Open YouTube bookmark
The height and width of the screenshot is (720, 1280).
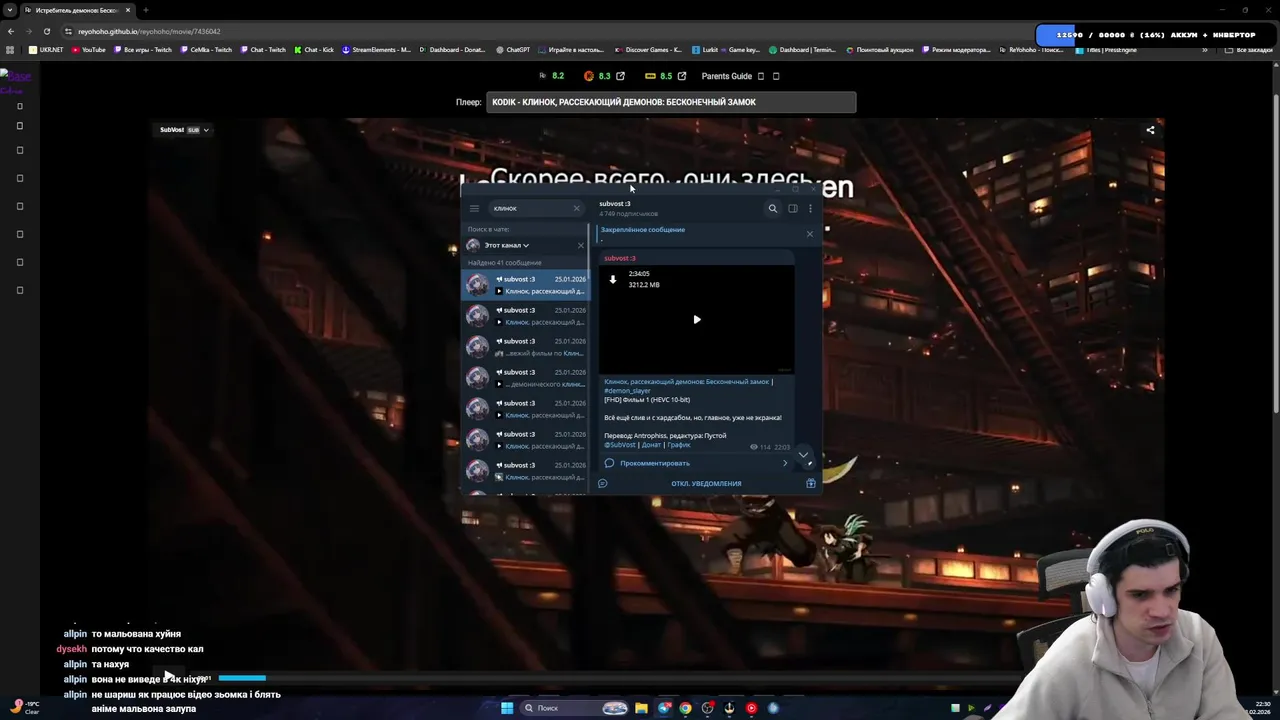click(x=89, y=50)
